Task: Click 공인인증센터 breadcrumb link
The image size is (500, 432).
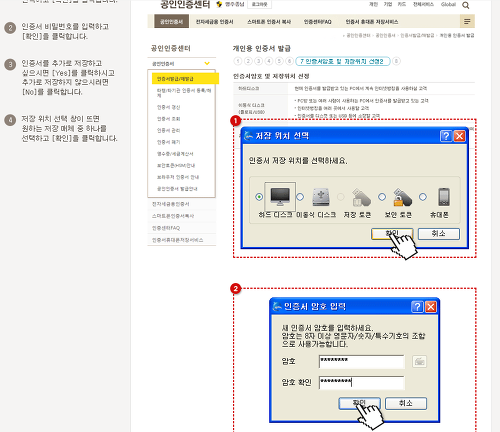Action: (358, 35)
